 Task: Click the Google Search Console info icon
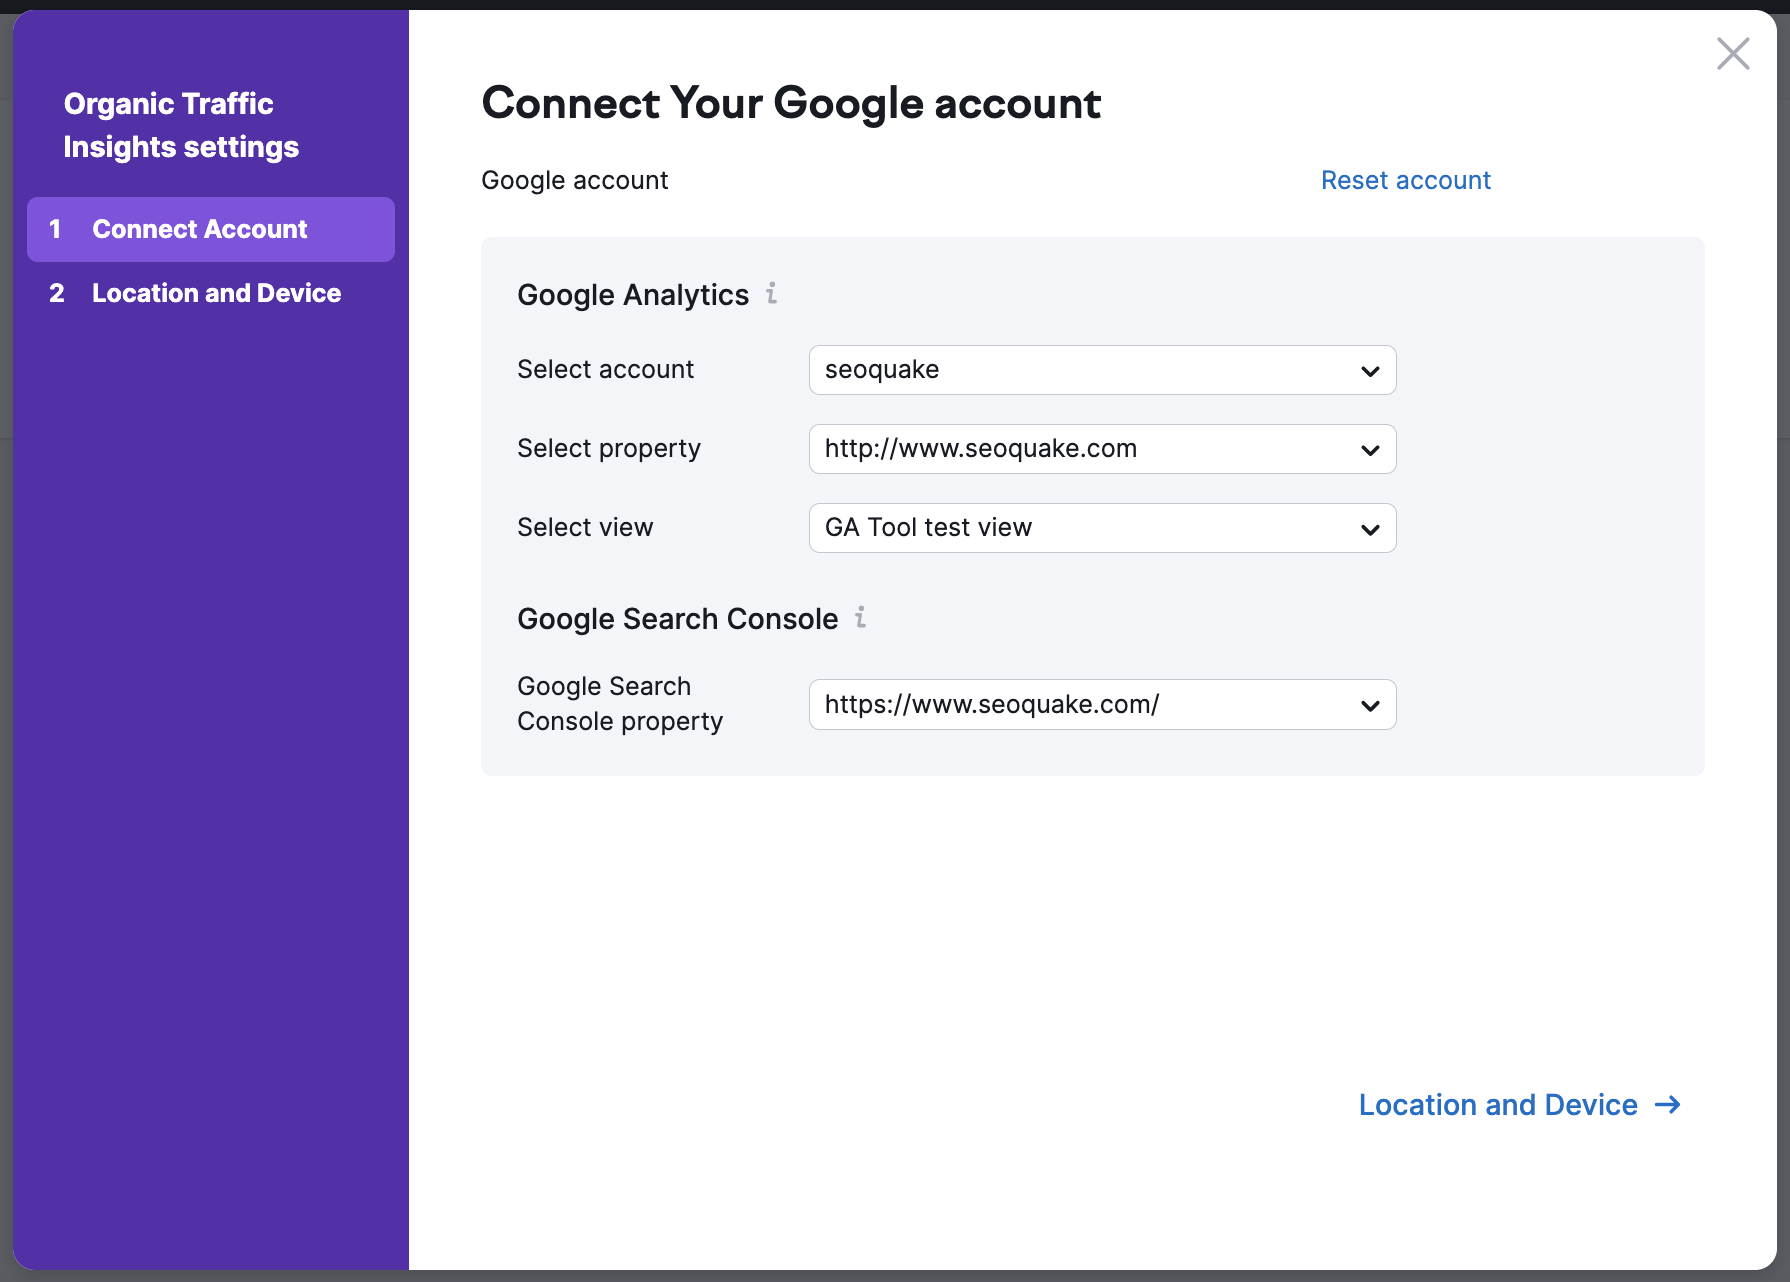point(860,617)
